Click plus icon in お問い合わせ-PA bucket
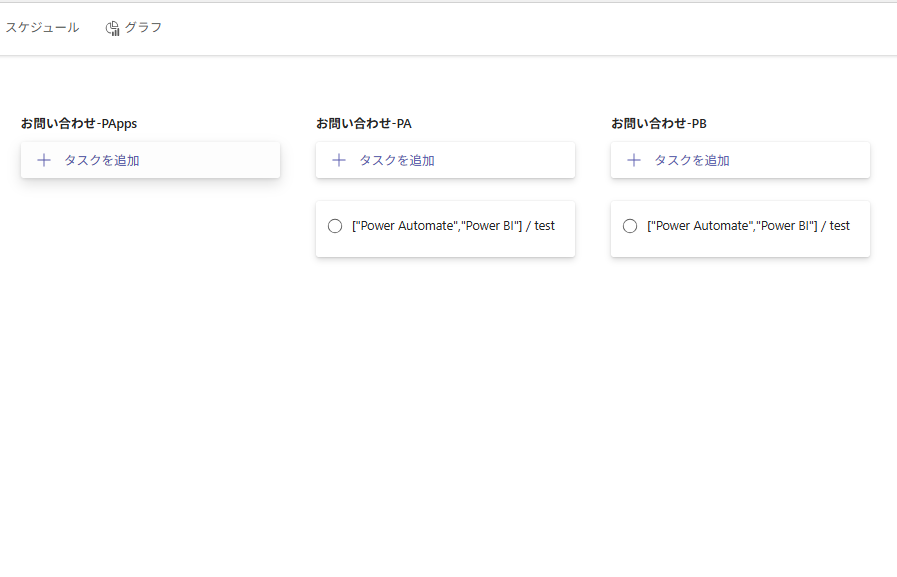The height and width of the screenshot is (577, 897). click(339, 160)
